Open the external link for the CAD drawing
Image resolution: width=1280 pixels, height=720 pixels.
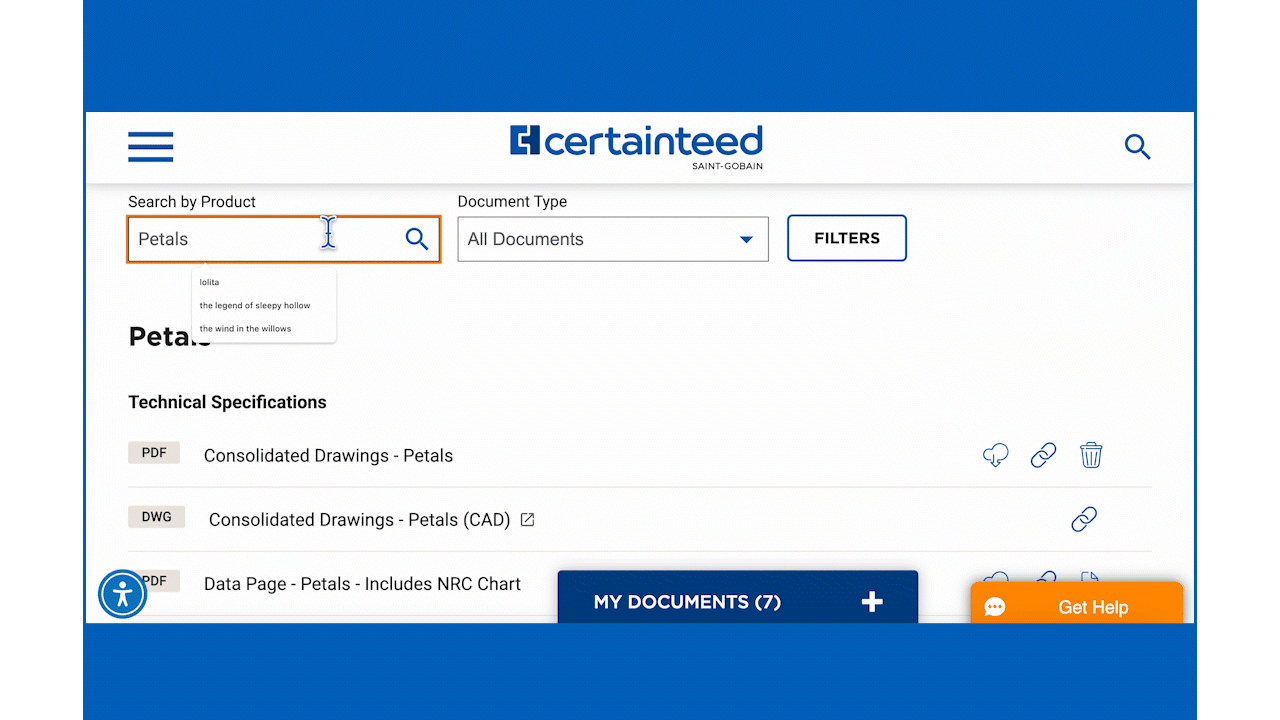[529, 519]
